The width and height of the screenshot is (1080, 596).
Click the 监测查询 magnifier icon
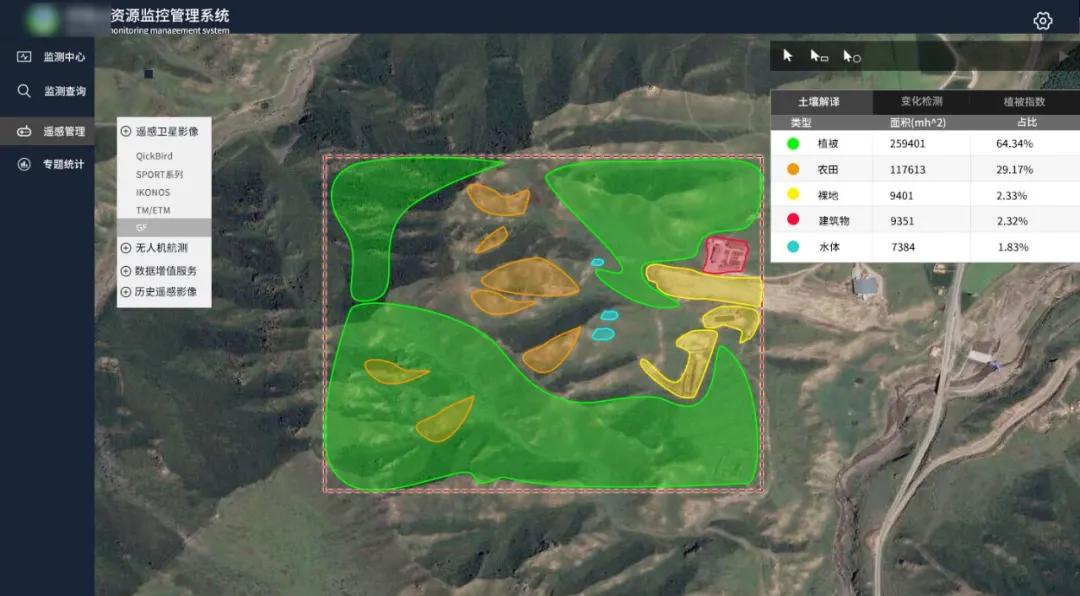(24, 91)
